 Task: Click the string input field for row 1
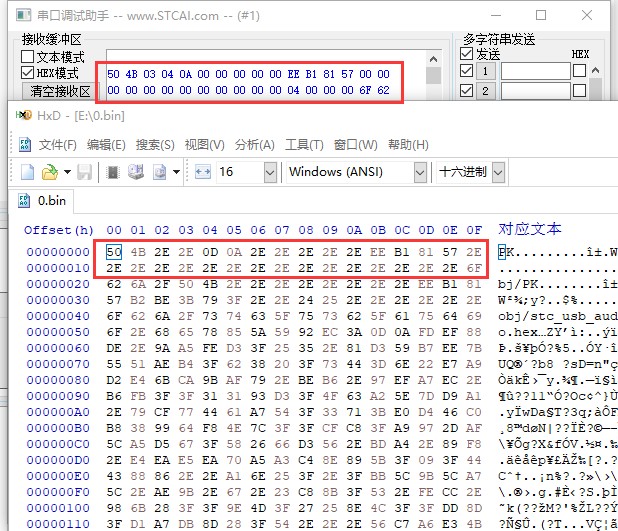coord(536,71)
